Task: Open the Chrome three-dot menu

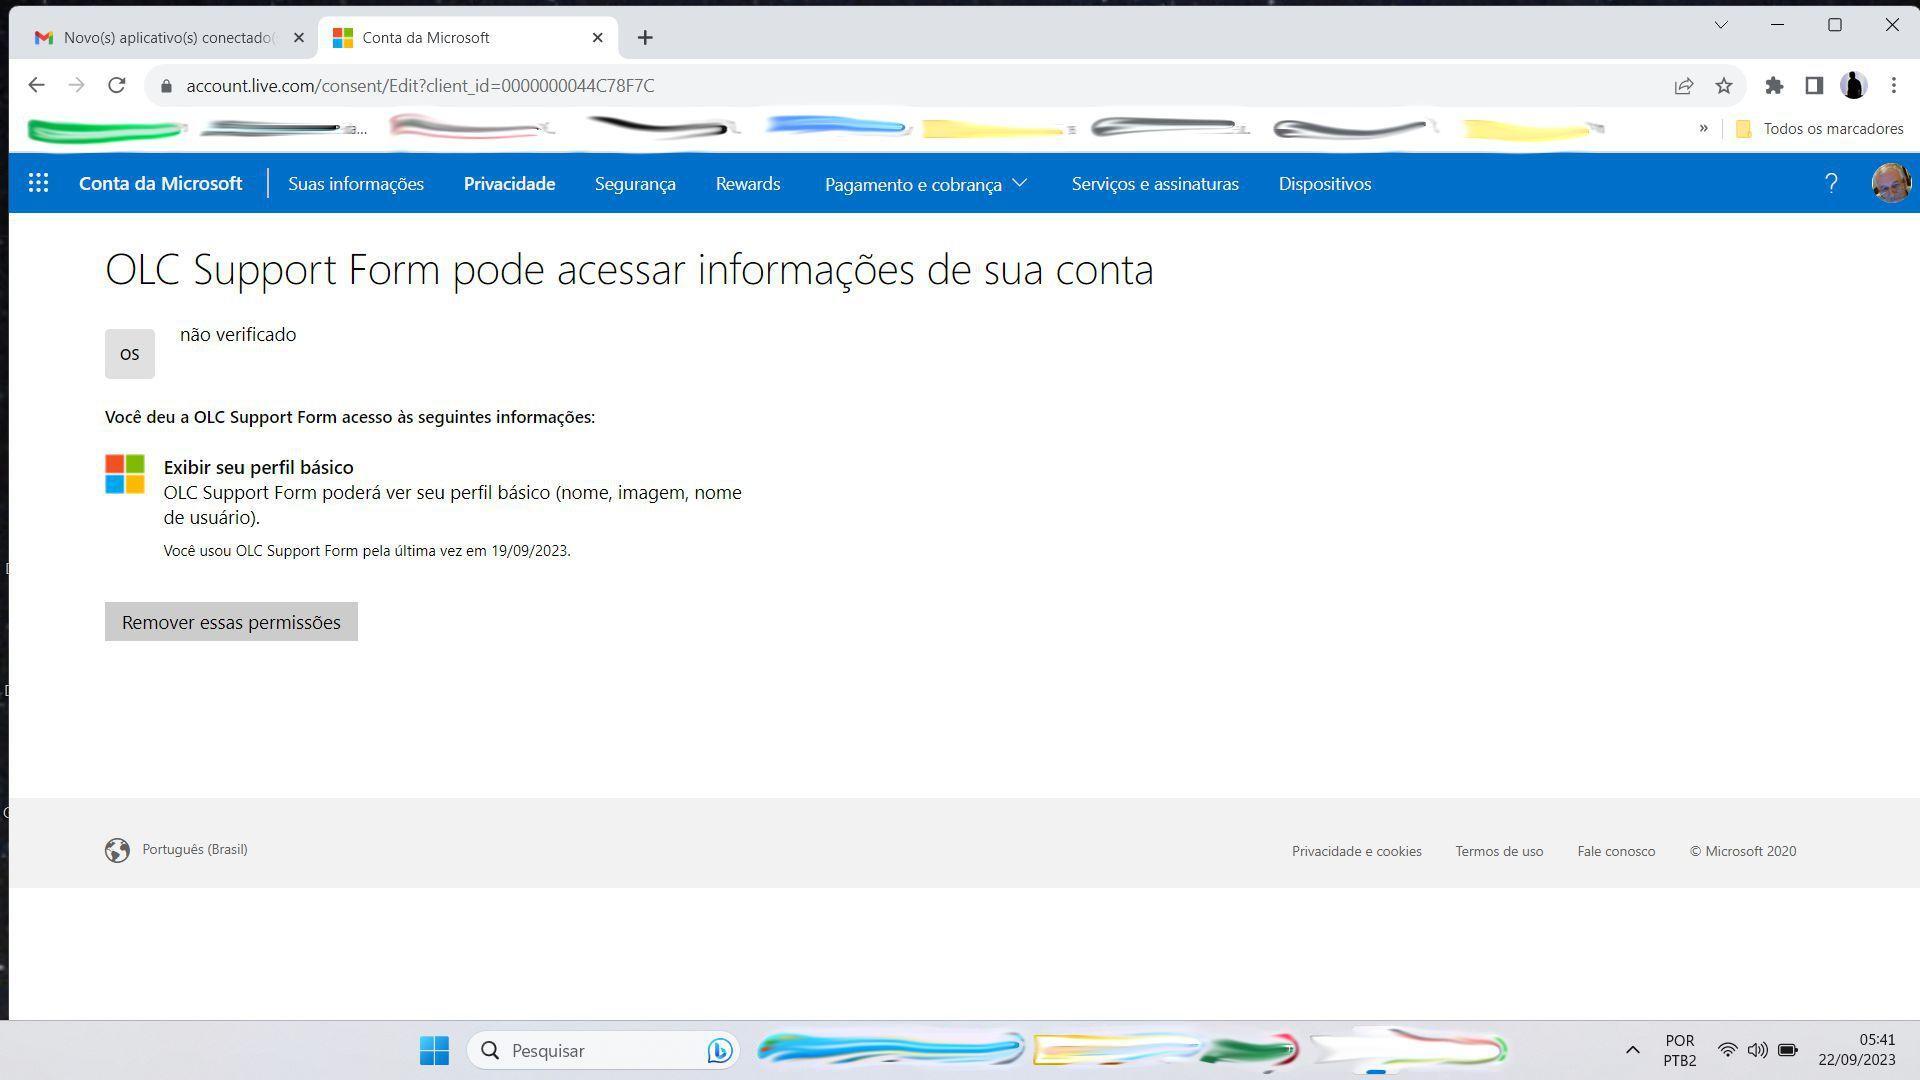Action: [x=1893, y=86]
